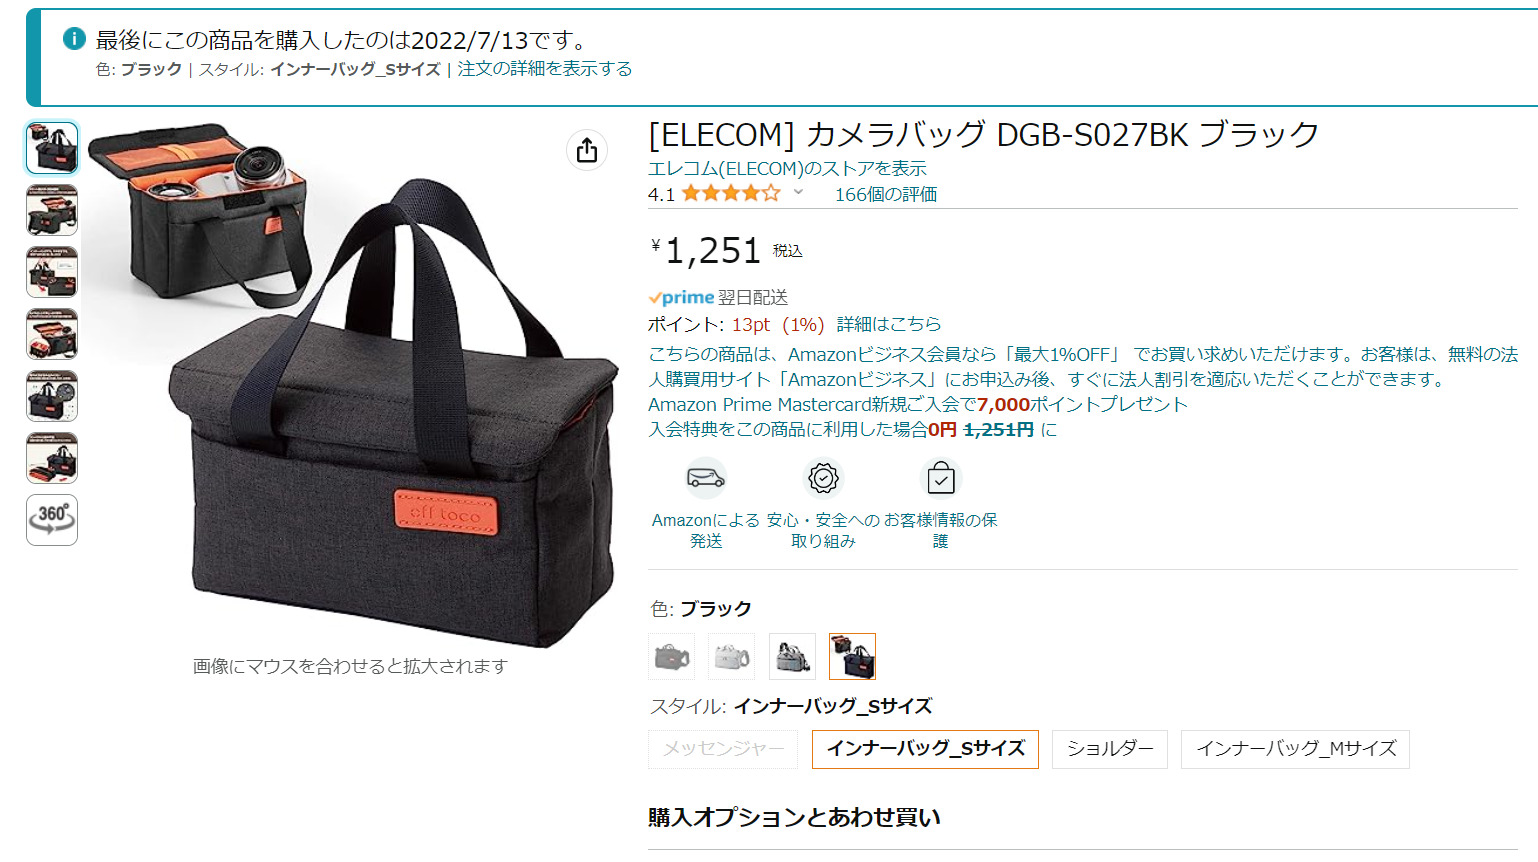The width and height of the screenshot is (1538, 862).
Task: Visit エレコム(ELECOM)のストアを表示 link
Action: click(x=787, y=168)
